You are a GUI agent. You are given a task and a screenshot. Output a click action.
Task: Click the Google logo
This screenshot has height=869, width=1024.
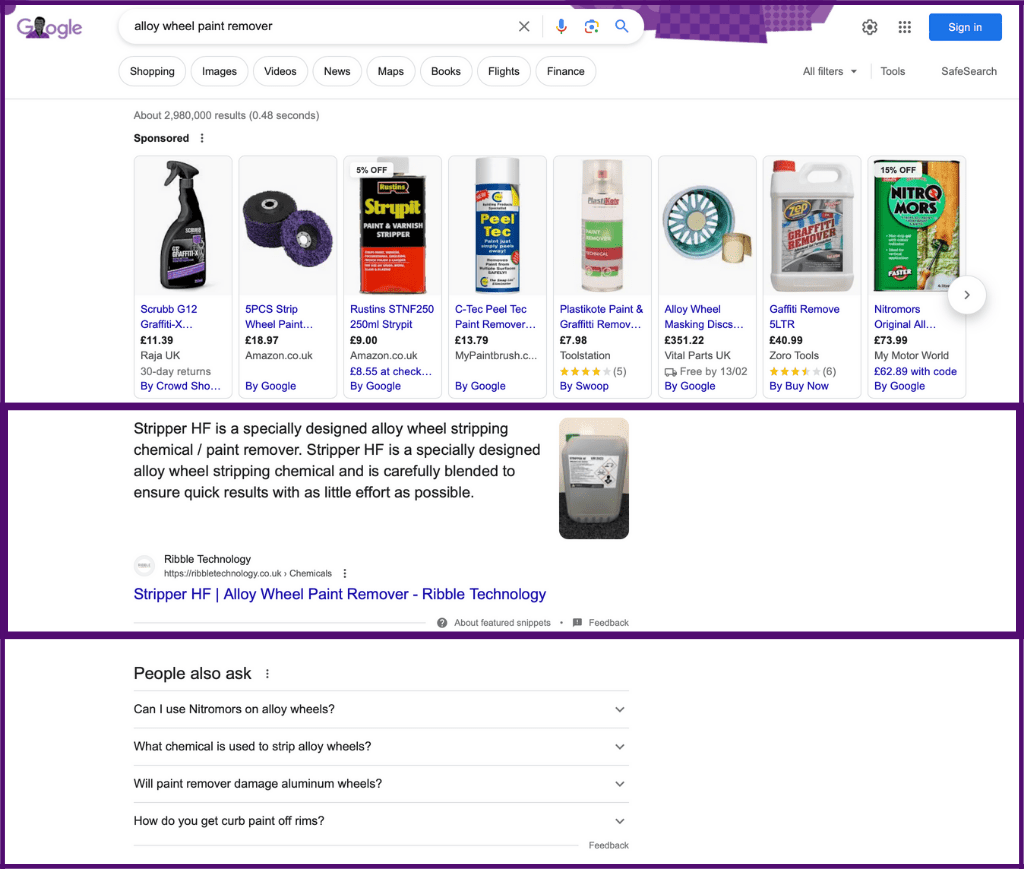click(50, 27)
